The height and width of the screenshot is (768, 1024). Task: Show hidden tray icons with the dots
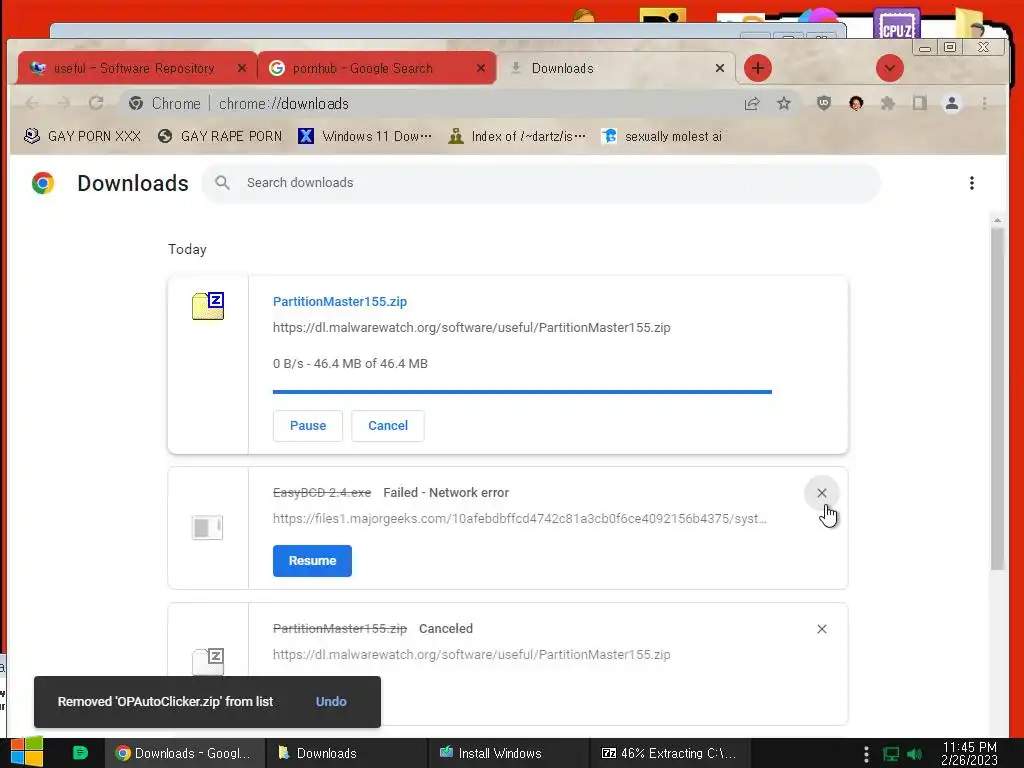866,754
